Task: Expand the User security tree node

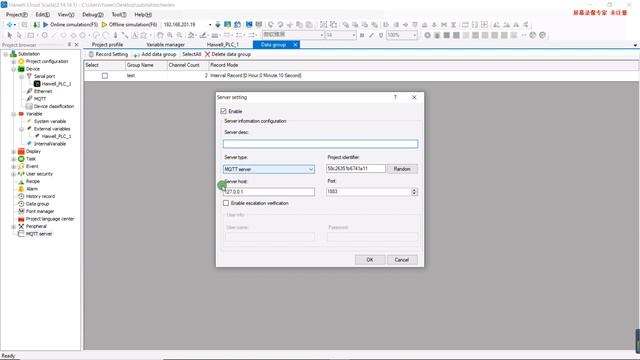Action: coord(13,174)
